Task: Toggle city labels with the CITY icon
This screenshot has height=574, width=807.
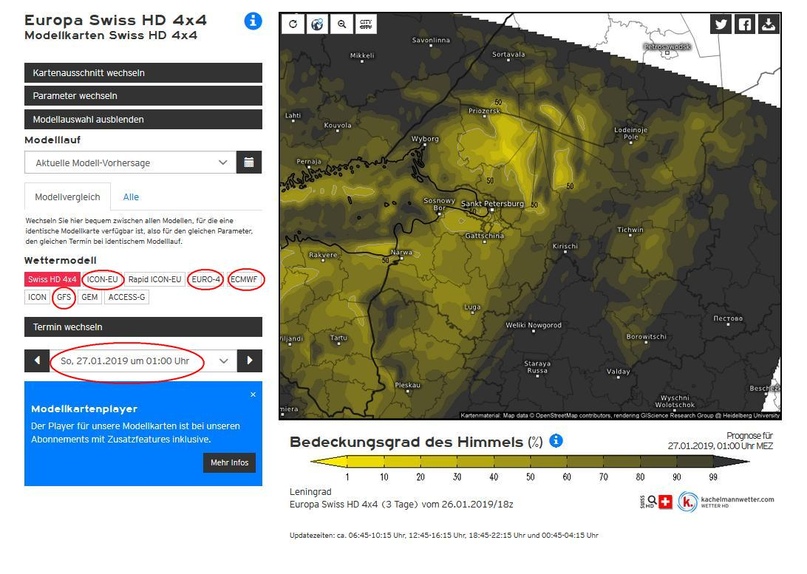Action: pyautogui.click(x=366, y=24)
